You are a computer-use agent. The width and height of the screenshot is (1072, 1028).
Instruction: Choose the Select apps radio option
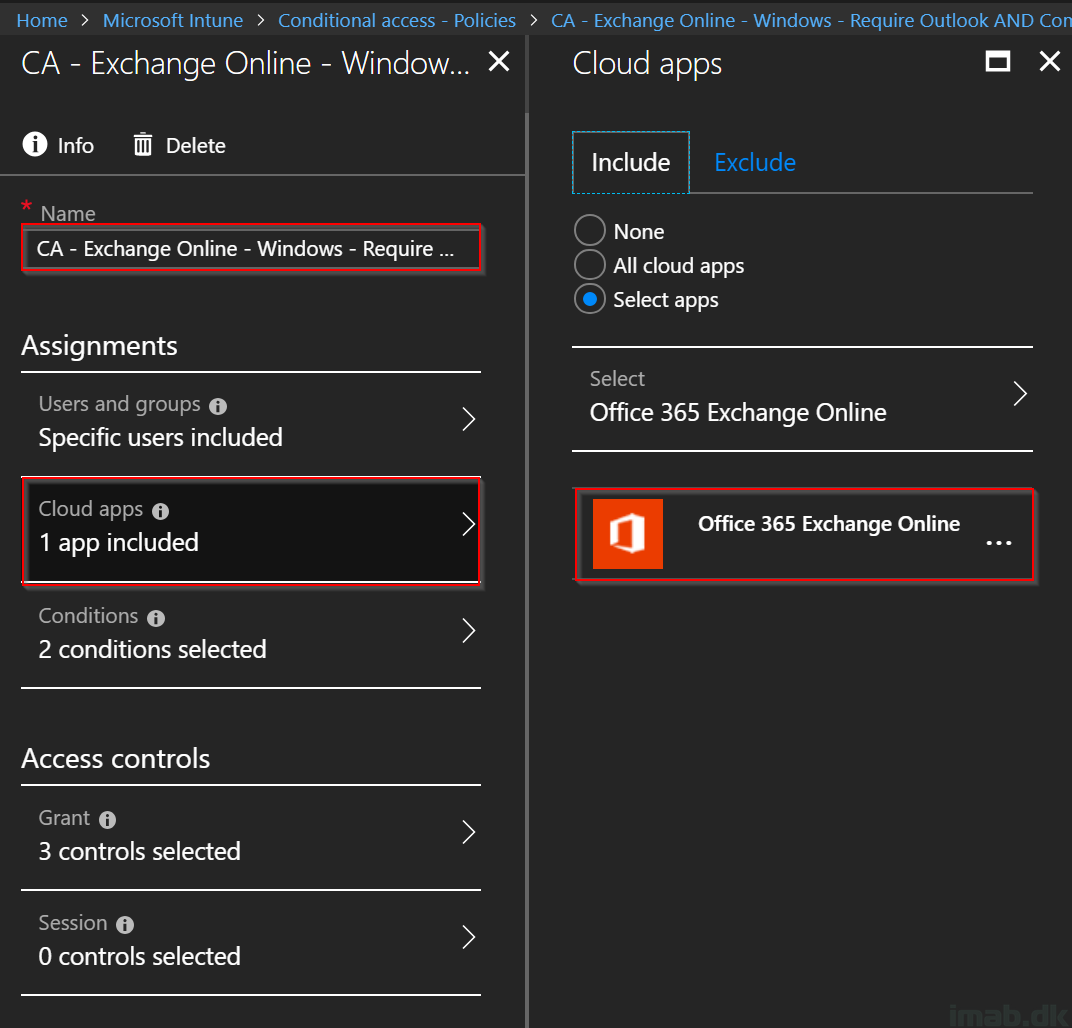590,299
